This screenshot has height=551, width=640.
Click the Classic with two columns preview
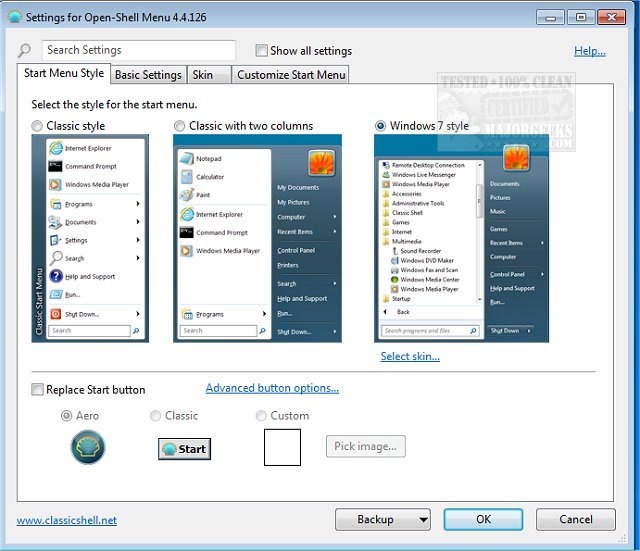coord(258,239)
